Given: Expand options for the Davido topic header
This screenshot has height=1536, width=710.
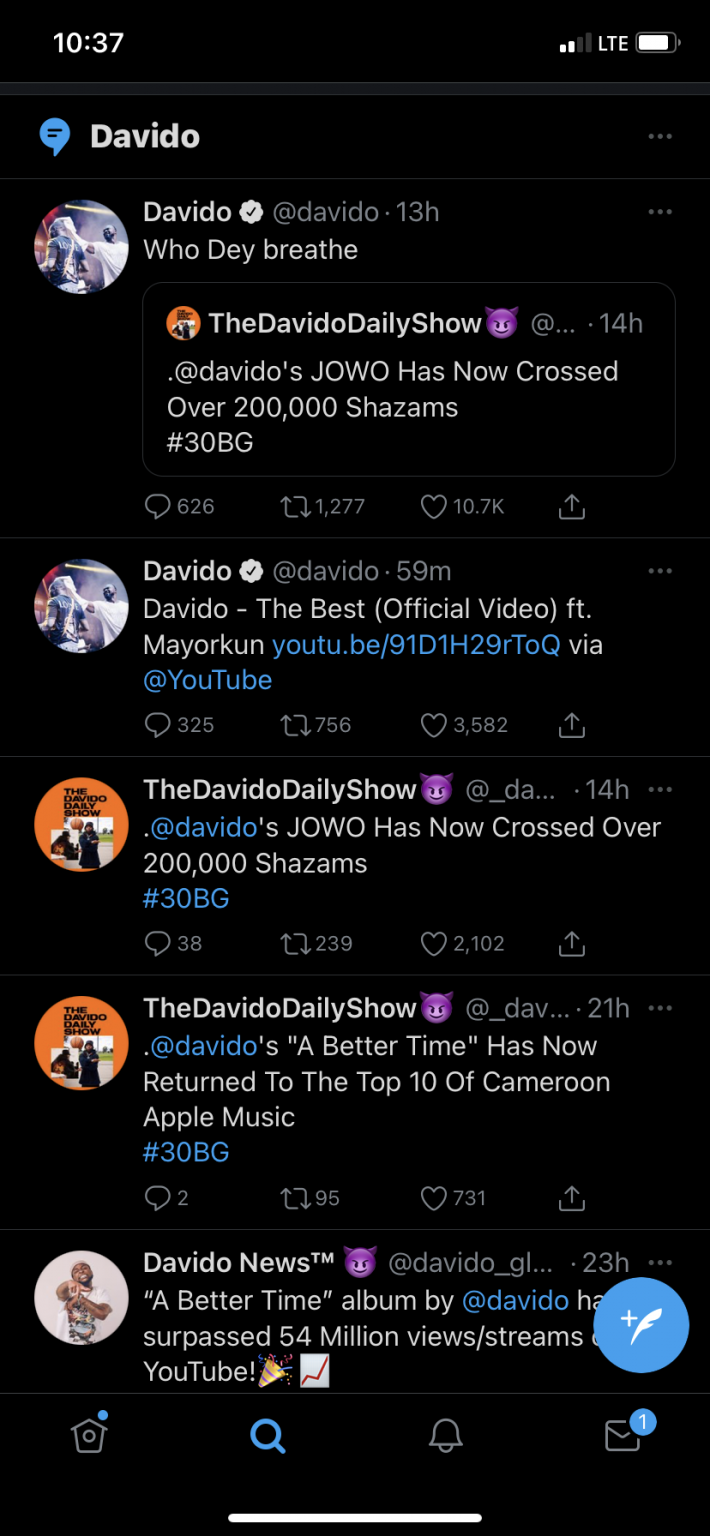Looking at the screenshot, I should tap(660, 136).
